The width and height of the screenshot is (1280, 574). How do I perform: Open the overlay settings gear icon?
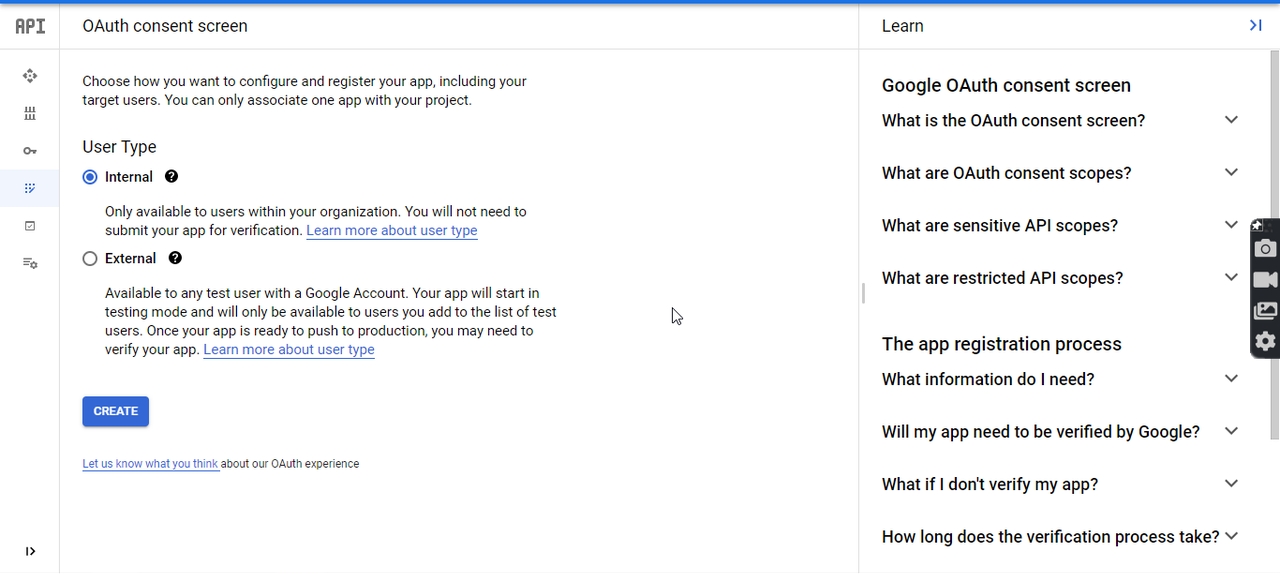tap(1266, 342)
